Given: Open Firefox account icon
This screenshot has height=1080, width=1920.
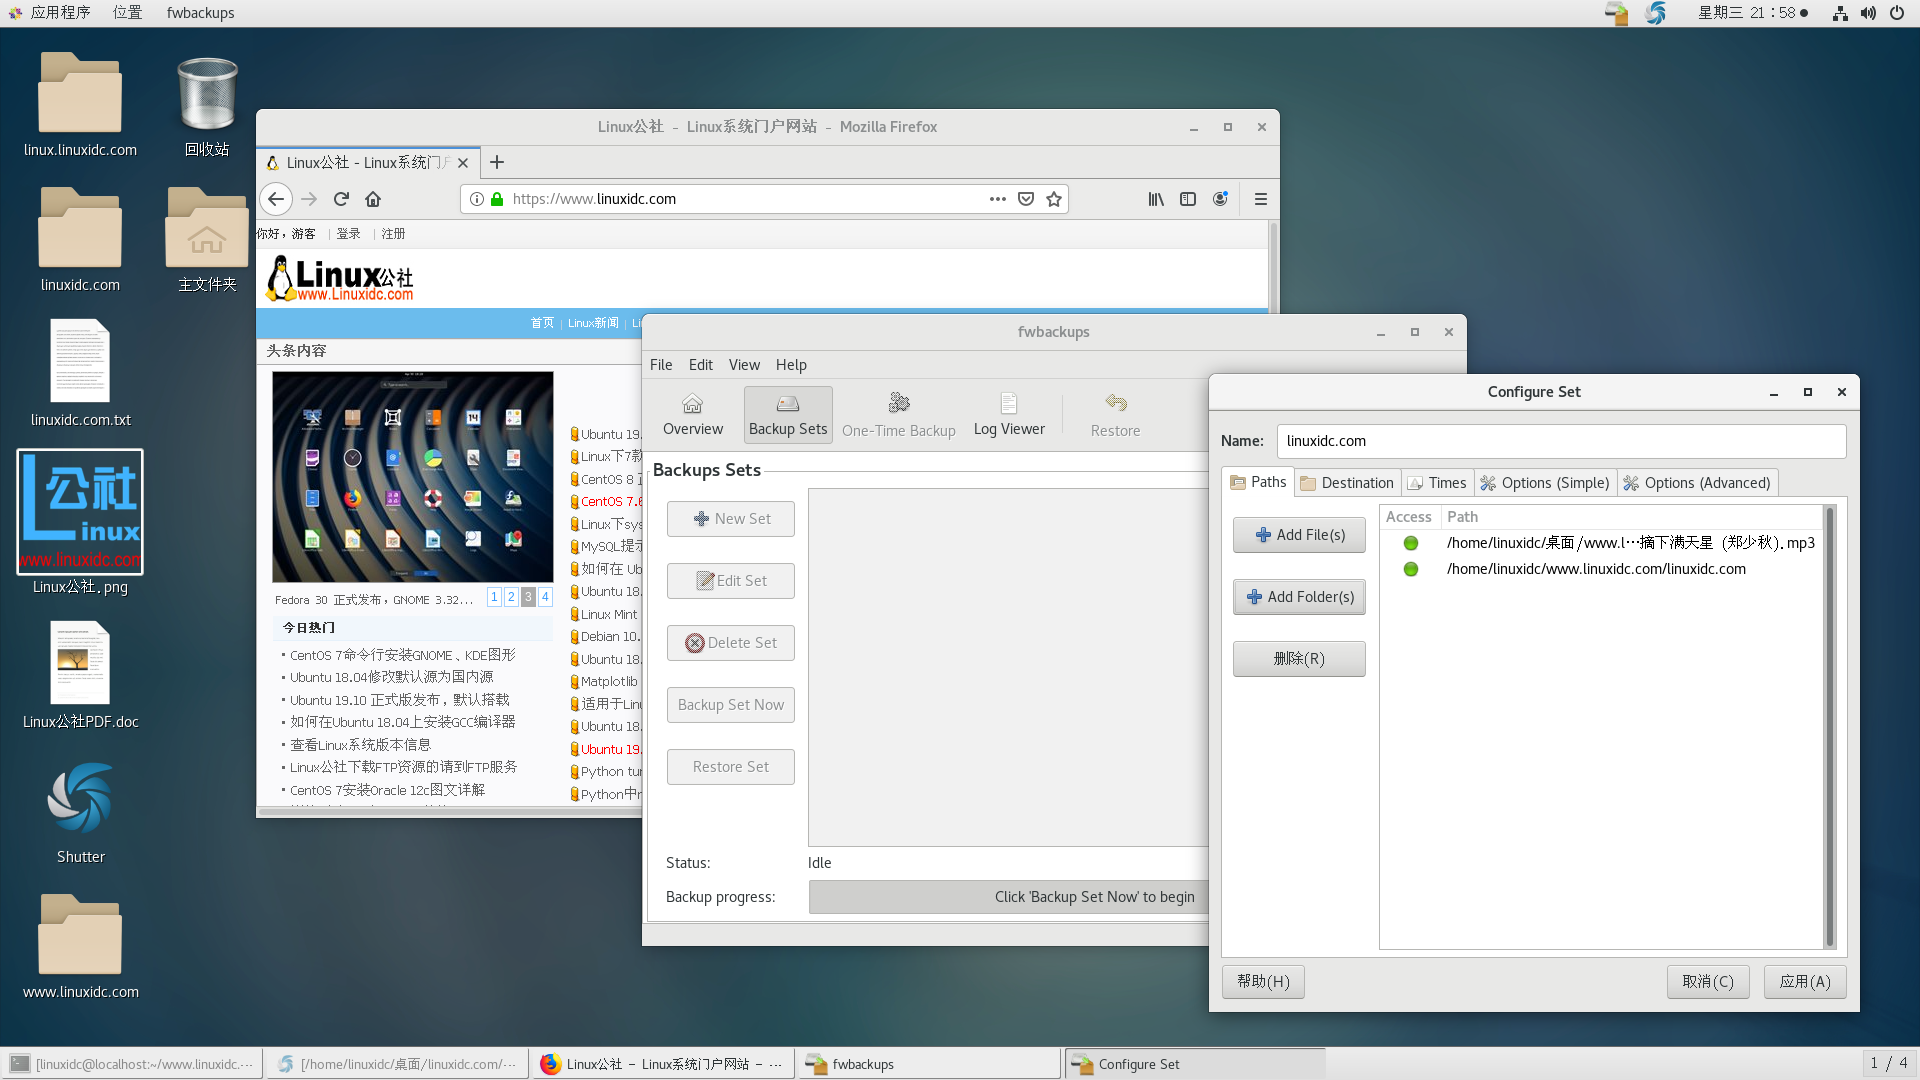Looking at the screenshot, I should click(x=1220, y=199).
